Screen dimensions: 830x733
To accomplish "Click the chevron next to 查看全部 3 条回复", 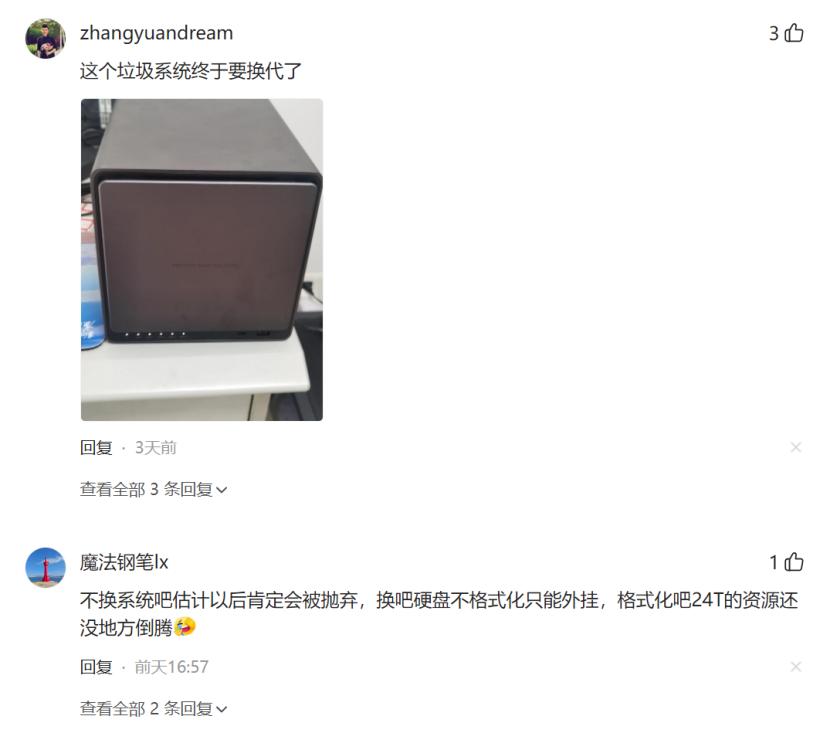I will (222, 491).
